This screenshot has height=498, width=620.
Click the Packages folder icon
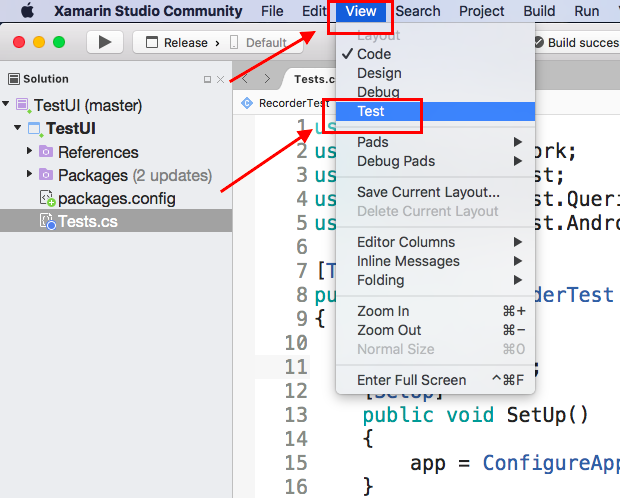46,174
